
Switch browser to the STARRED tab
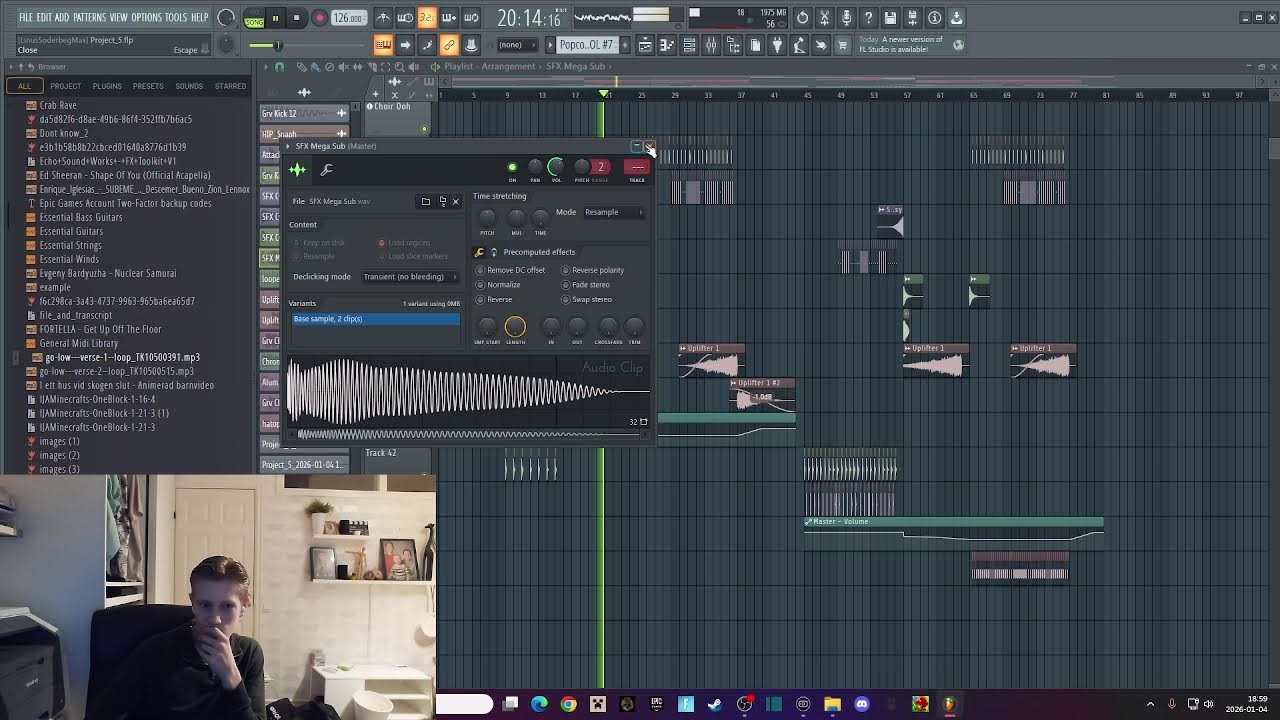tap(230, 86)
